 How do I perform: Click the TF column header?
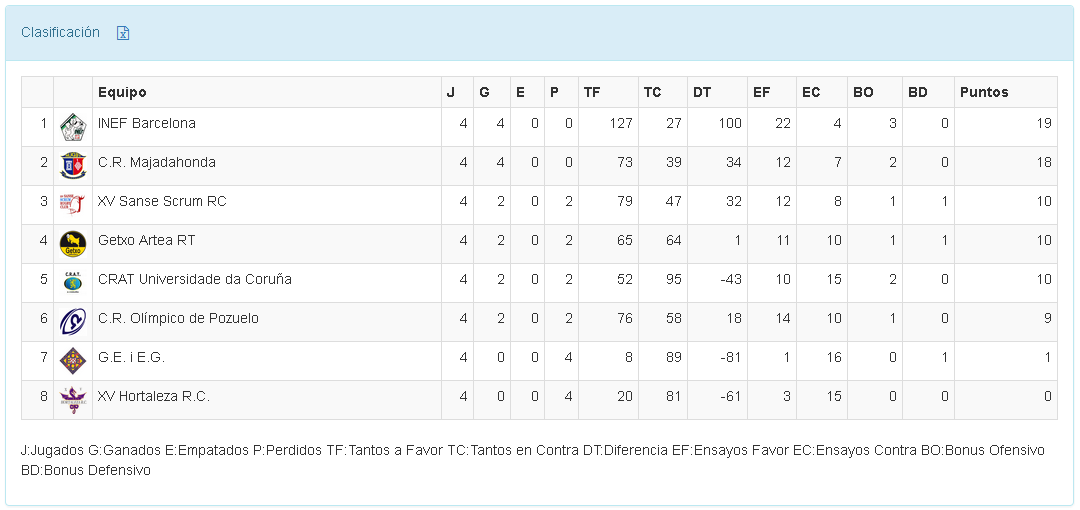pos(592,92)
